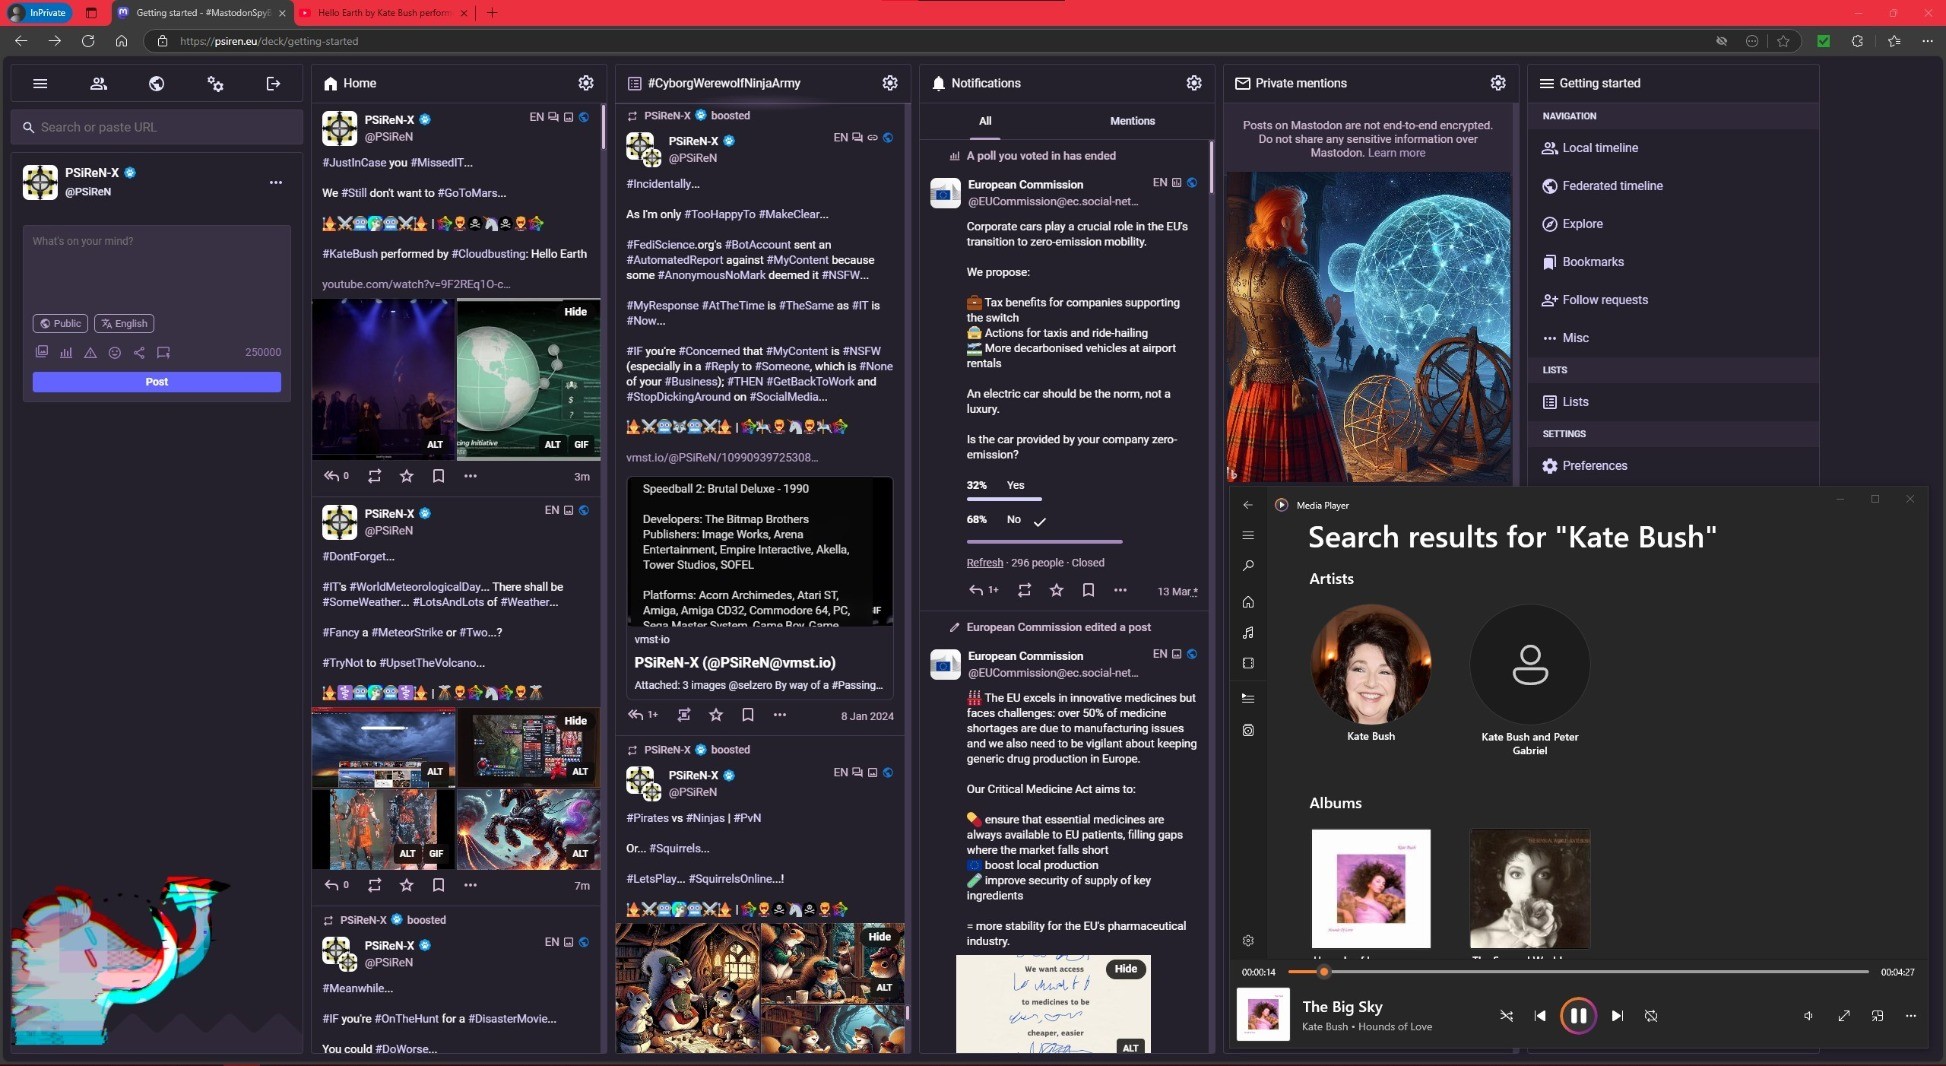1946x1066 pixels.
Task: Open more options for #DontForget post
Action: [x=470, y=885]
